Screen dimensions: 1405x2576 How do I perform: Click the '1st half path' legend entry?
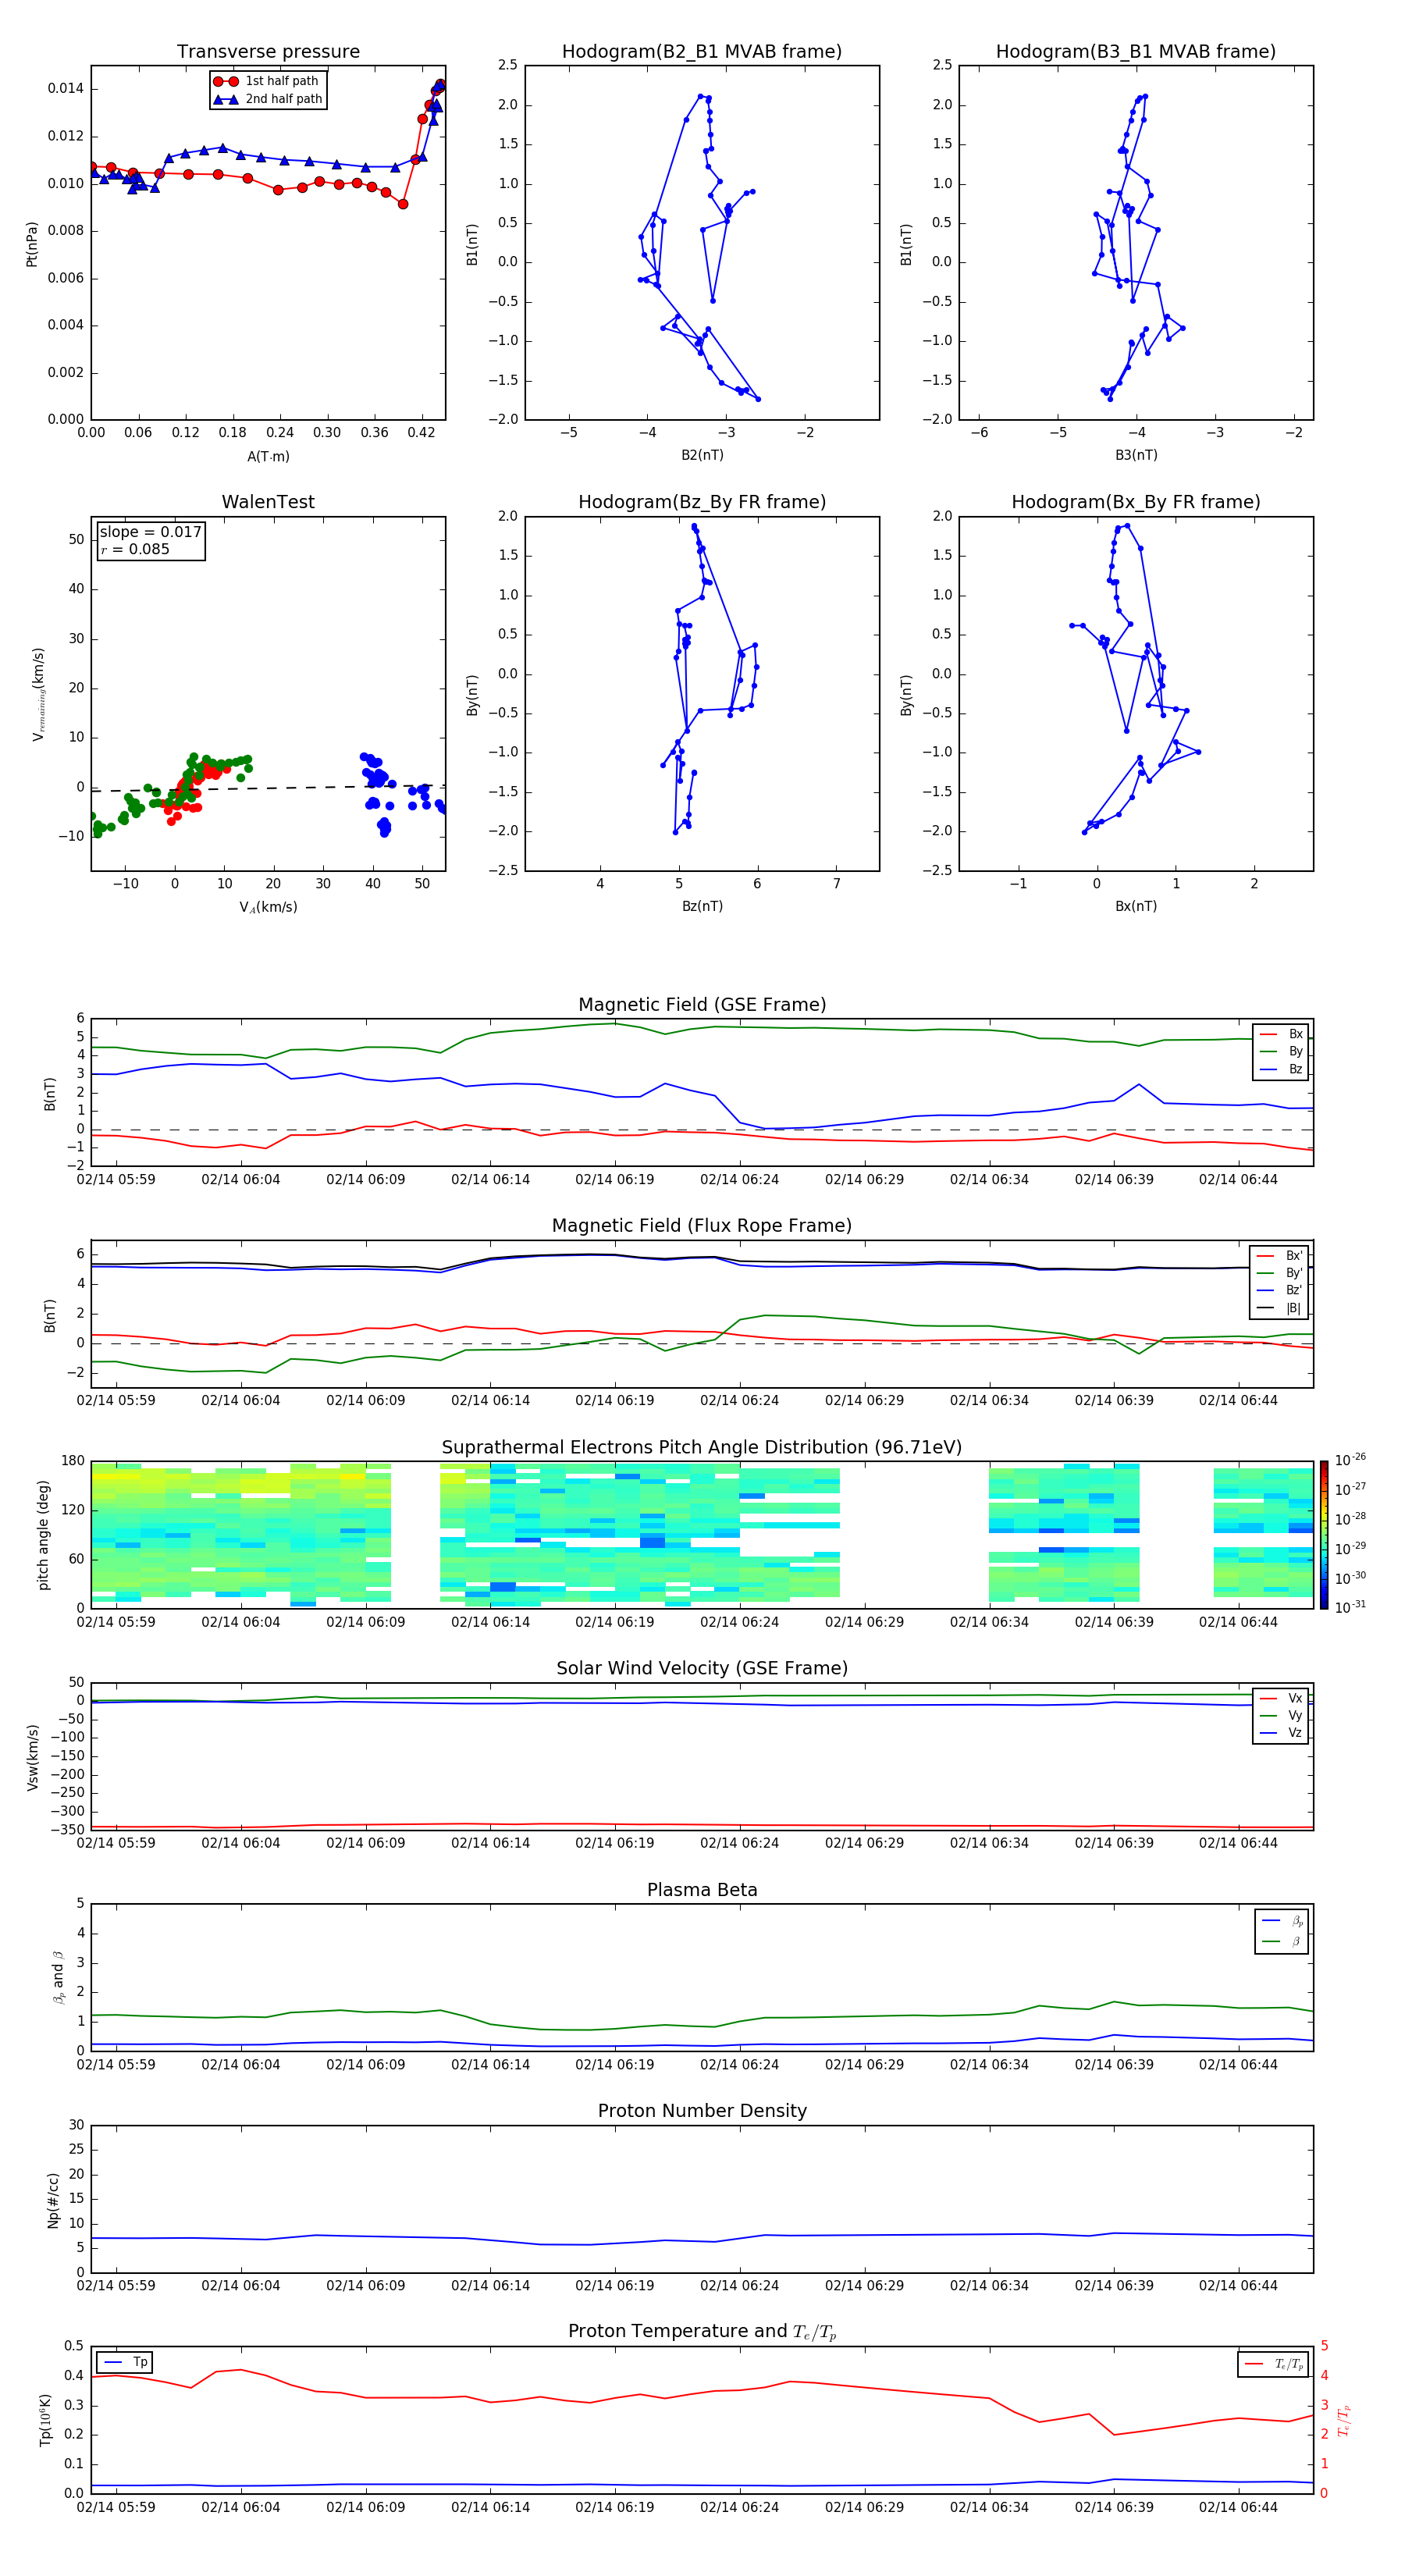tap(267, 81)
